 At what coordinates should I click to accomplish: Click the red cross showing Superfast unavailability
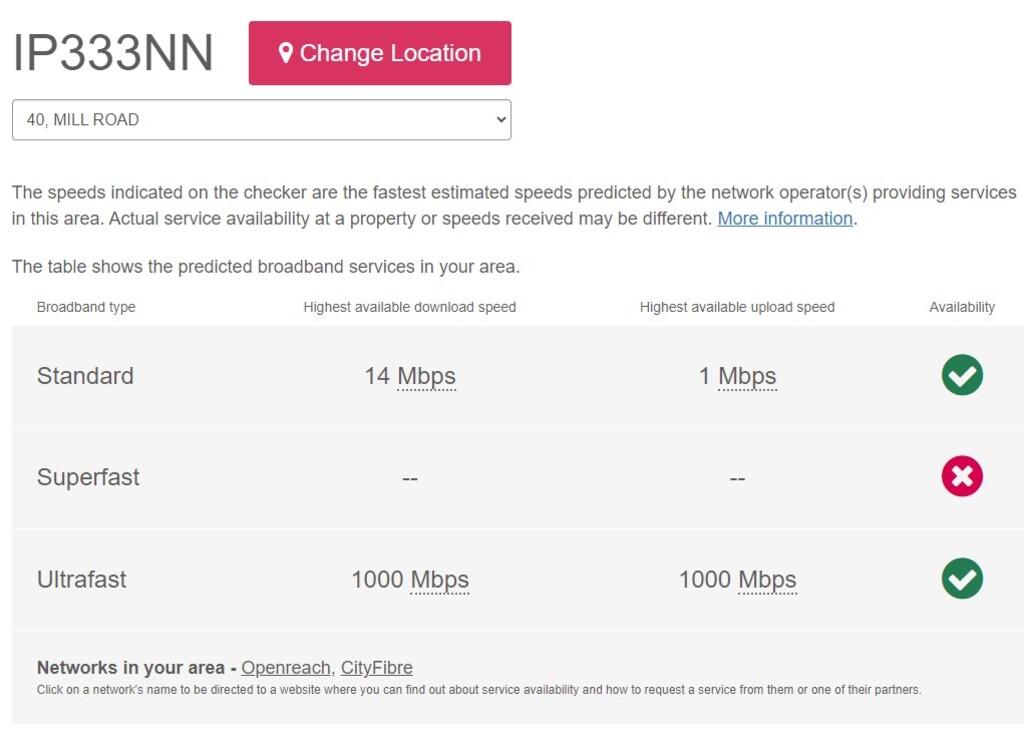961,477
